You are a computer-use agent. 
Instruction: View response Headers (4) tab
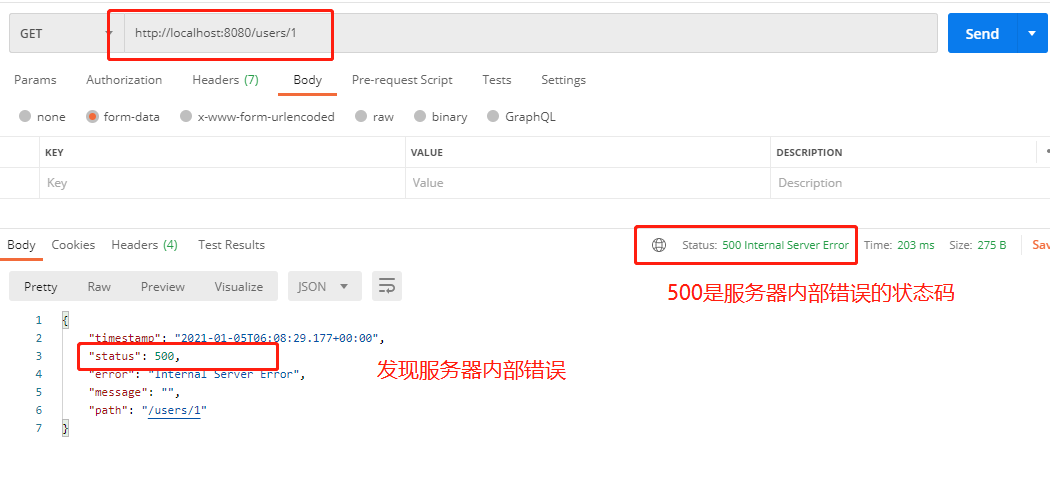pos(144,245)
